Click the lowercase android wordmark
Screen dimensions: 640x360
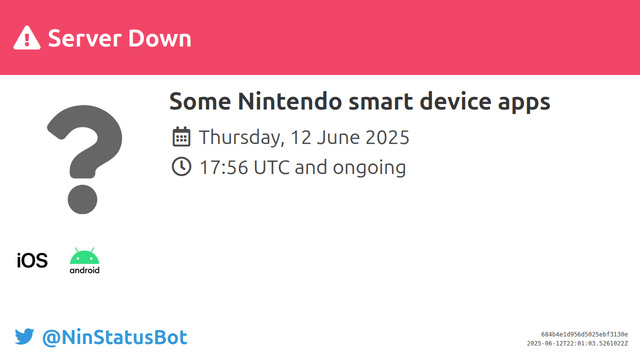click(x=84, y=270)
